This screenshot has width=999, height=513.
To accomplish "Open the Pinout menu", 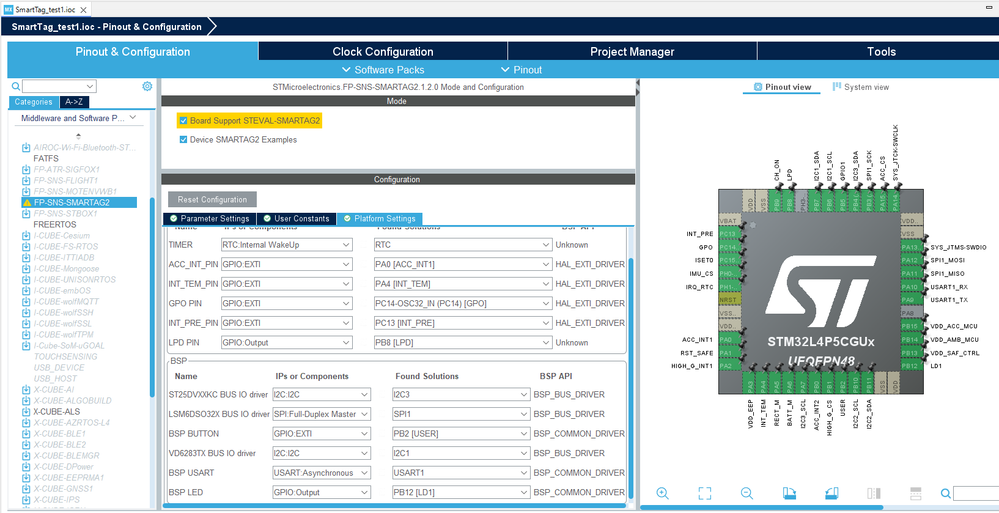I will tap(521, 69).
